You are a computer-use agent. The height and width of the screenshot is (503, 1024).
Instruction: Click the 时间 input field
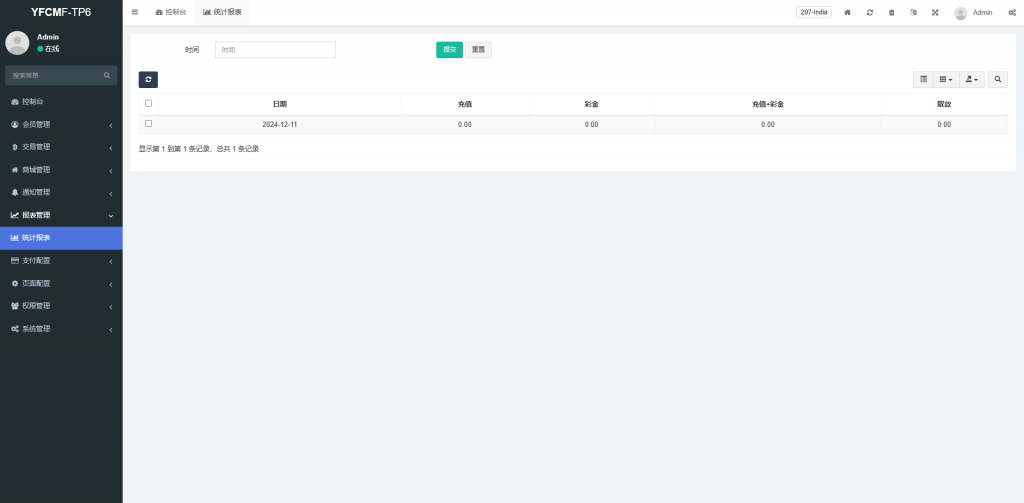click(275, 50)
